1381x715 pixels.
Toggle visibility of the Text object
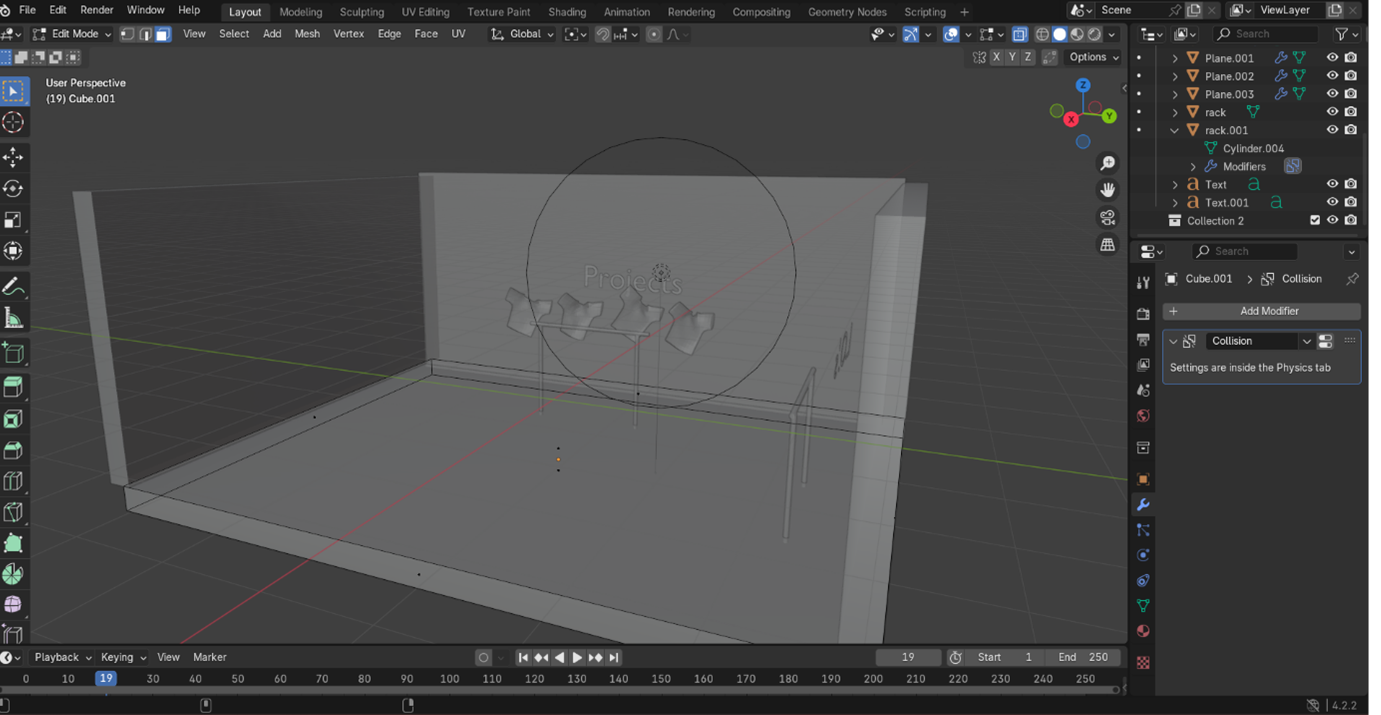tap(1332, 184)
